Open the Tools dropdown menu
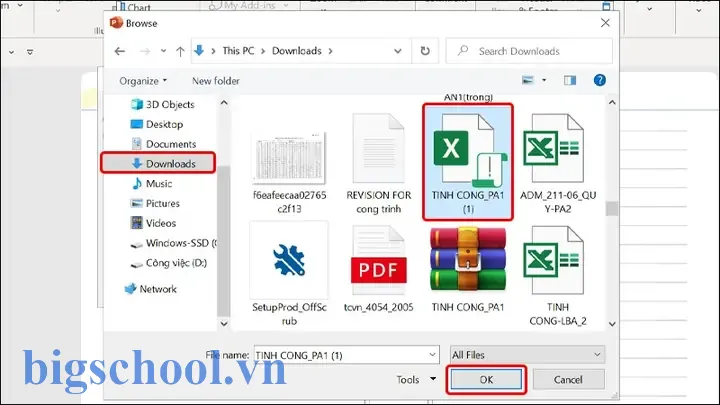The height and width of the screenshot is (405, 720). pos(416,380)
